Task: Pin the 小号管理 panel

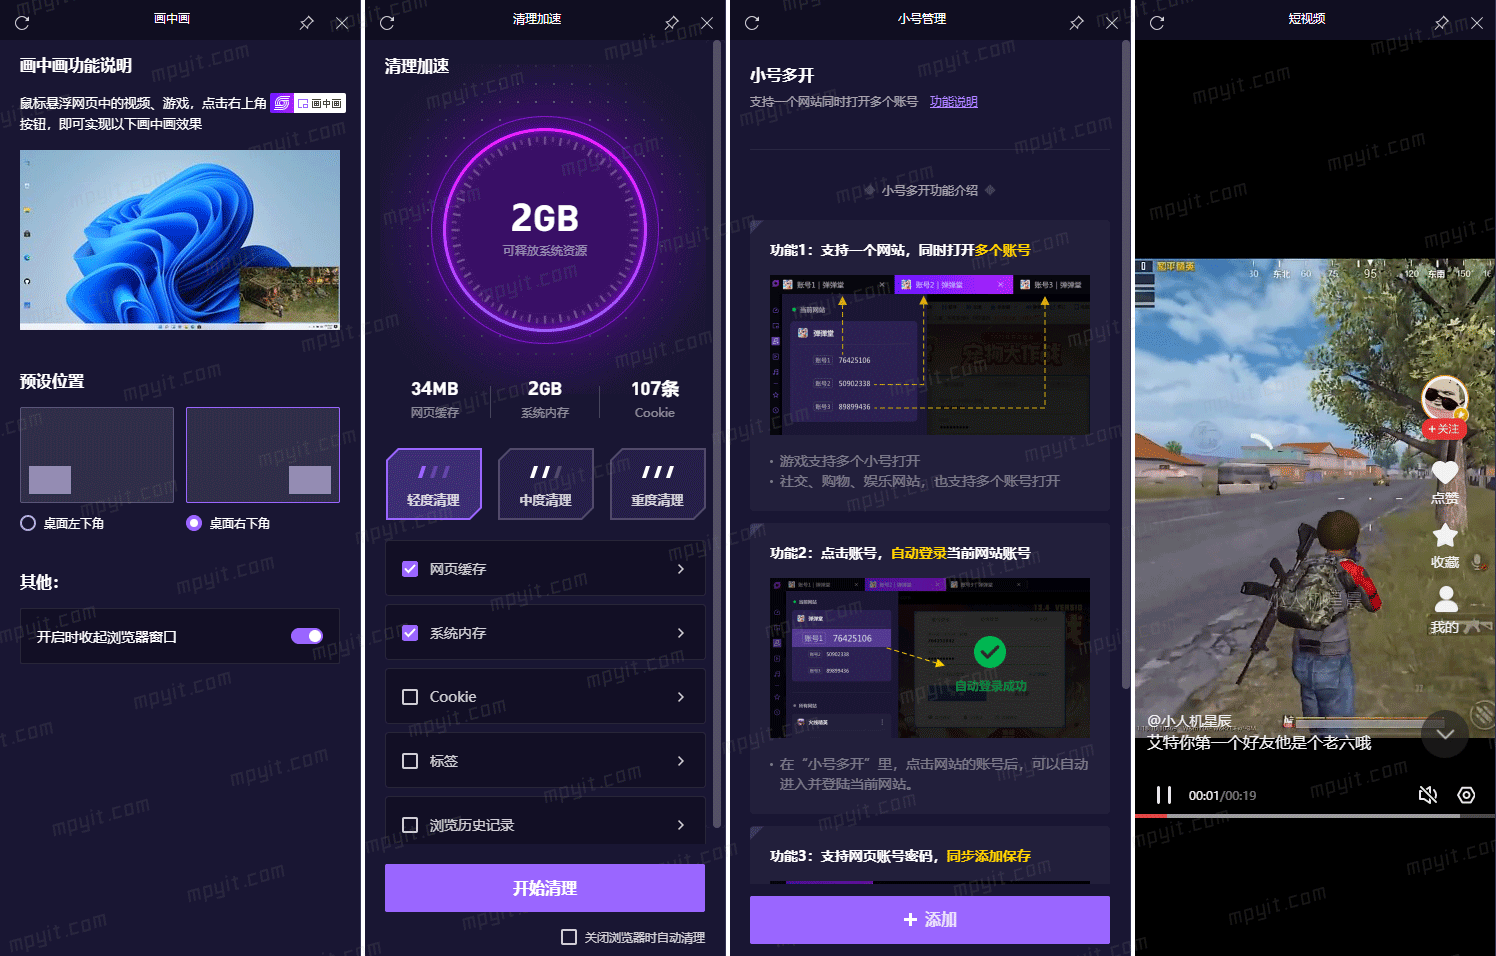Action: 1077,22
